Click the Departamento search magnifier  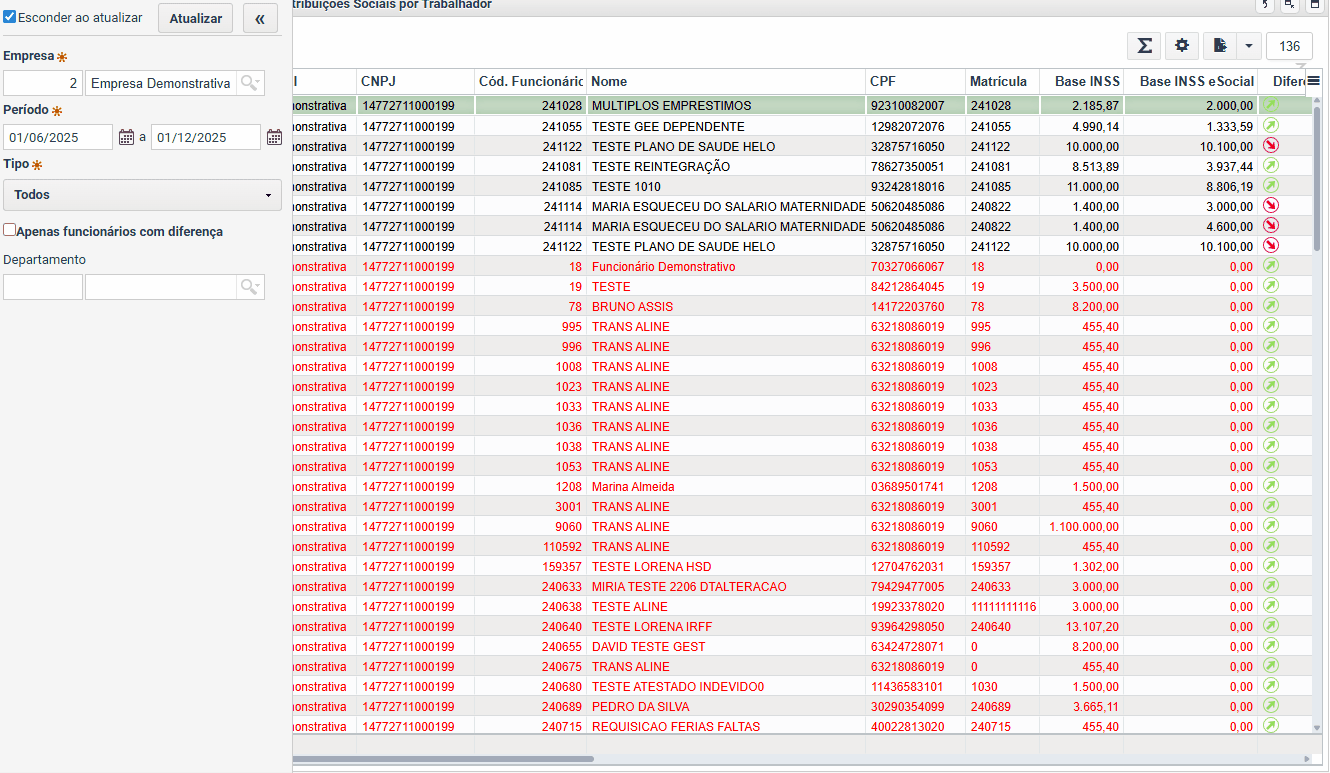[250, 287]
